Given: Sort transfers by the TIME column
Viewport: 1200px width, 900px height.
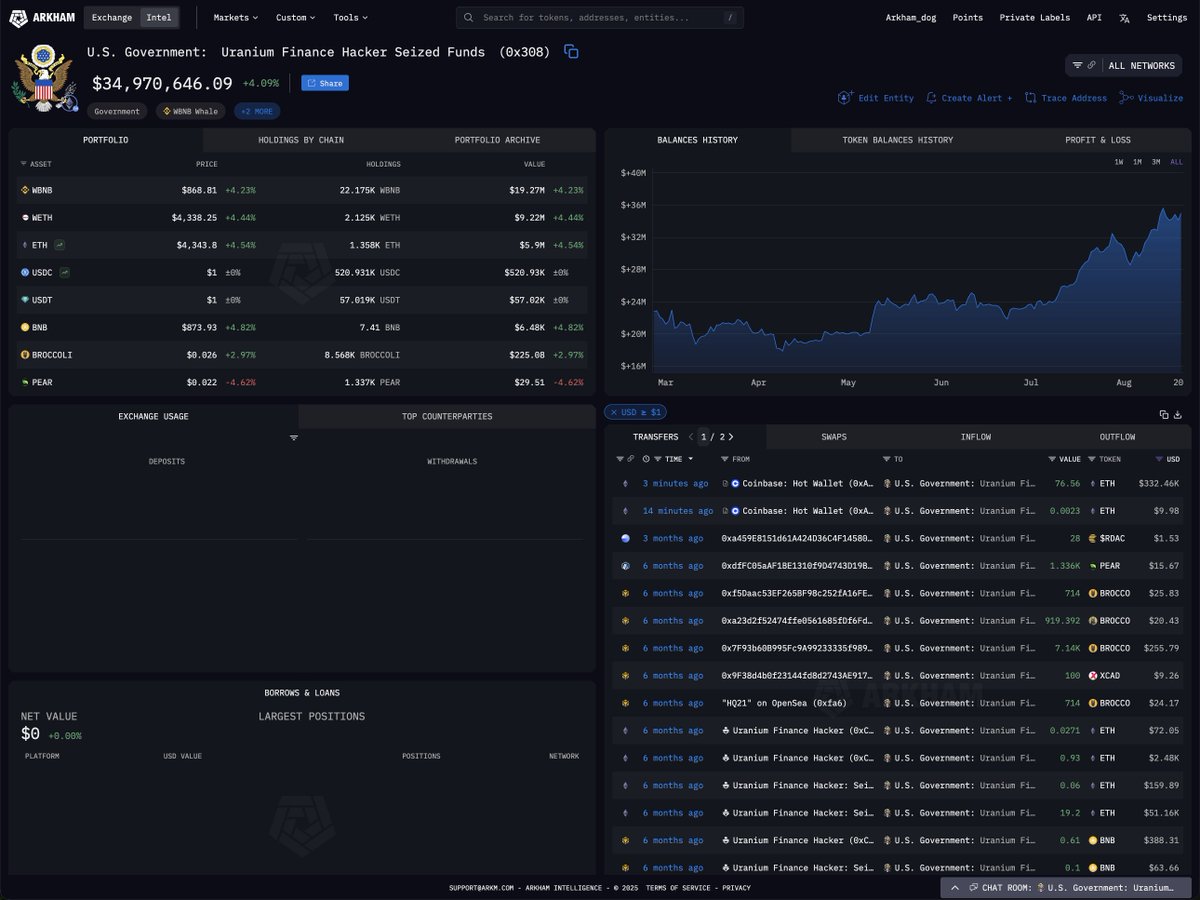Looking at the screenshot, I should pyautogui.click(x=679, y=459).
